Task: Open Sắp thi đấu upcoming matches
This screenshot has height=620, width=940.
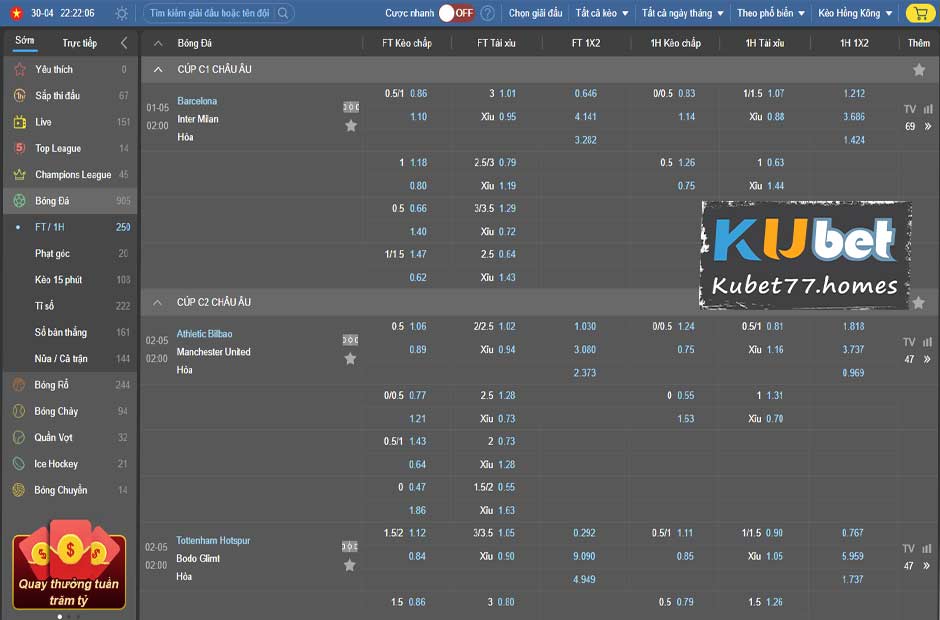Action: pyautogui.click(x=70, y=96)
